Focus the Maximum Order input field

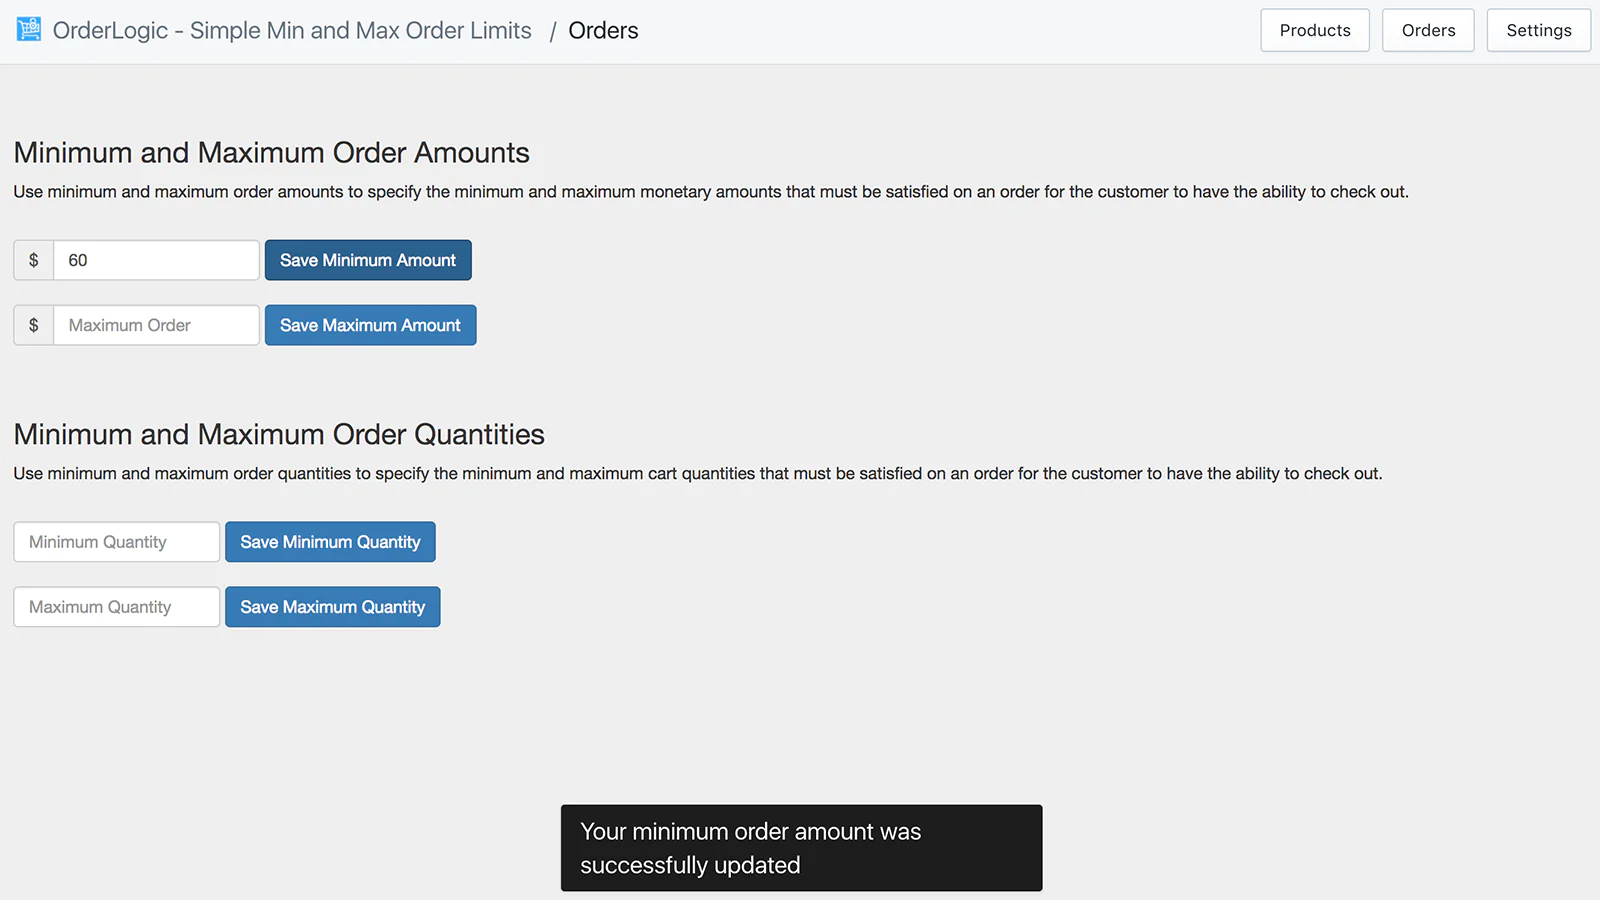[x=156, y=326]
